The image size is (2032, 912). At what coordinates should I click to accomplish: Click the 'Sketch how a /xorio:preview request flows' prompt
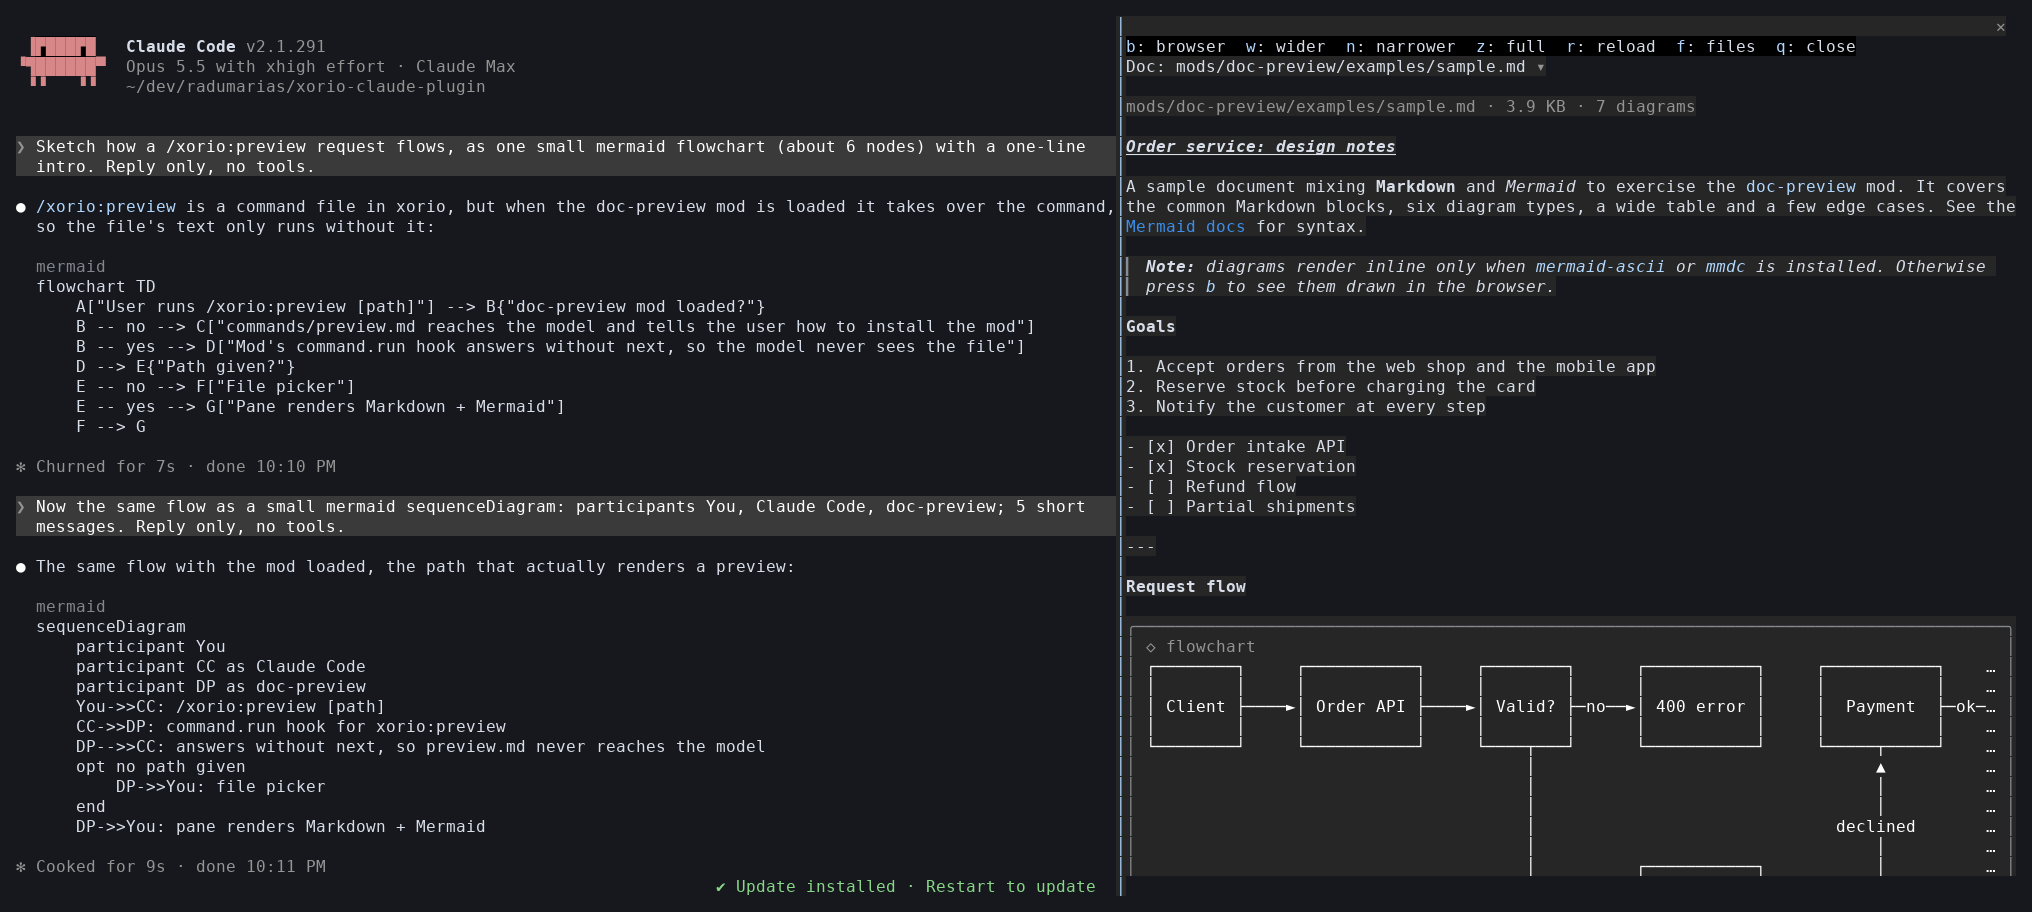pos(565,157)
